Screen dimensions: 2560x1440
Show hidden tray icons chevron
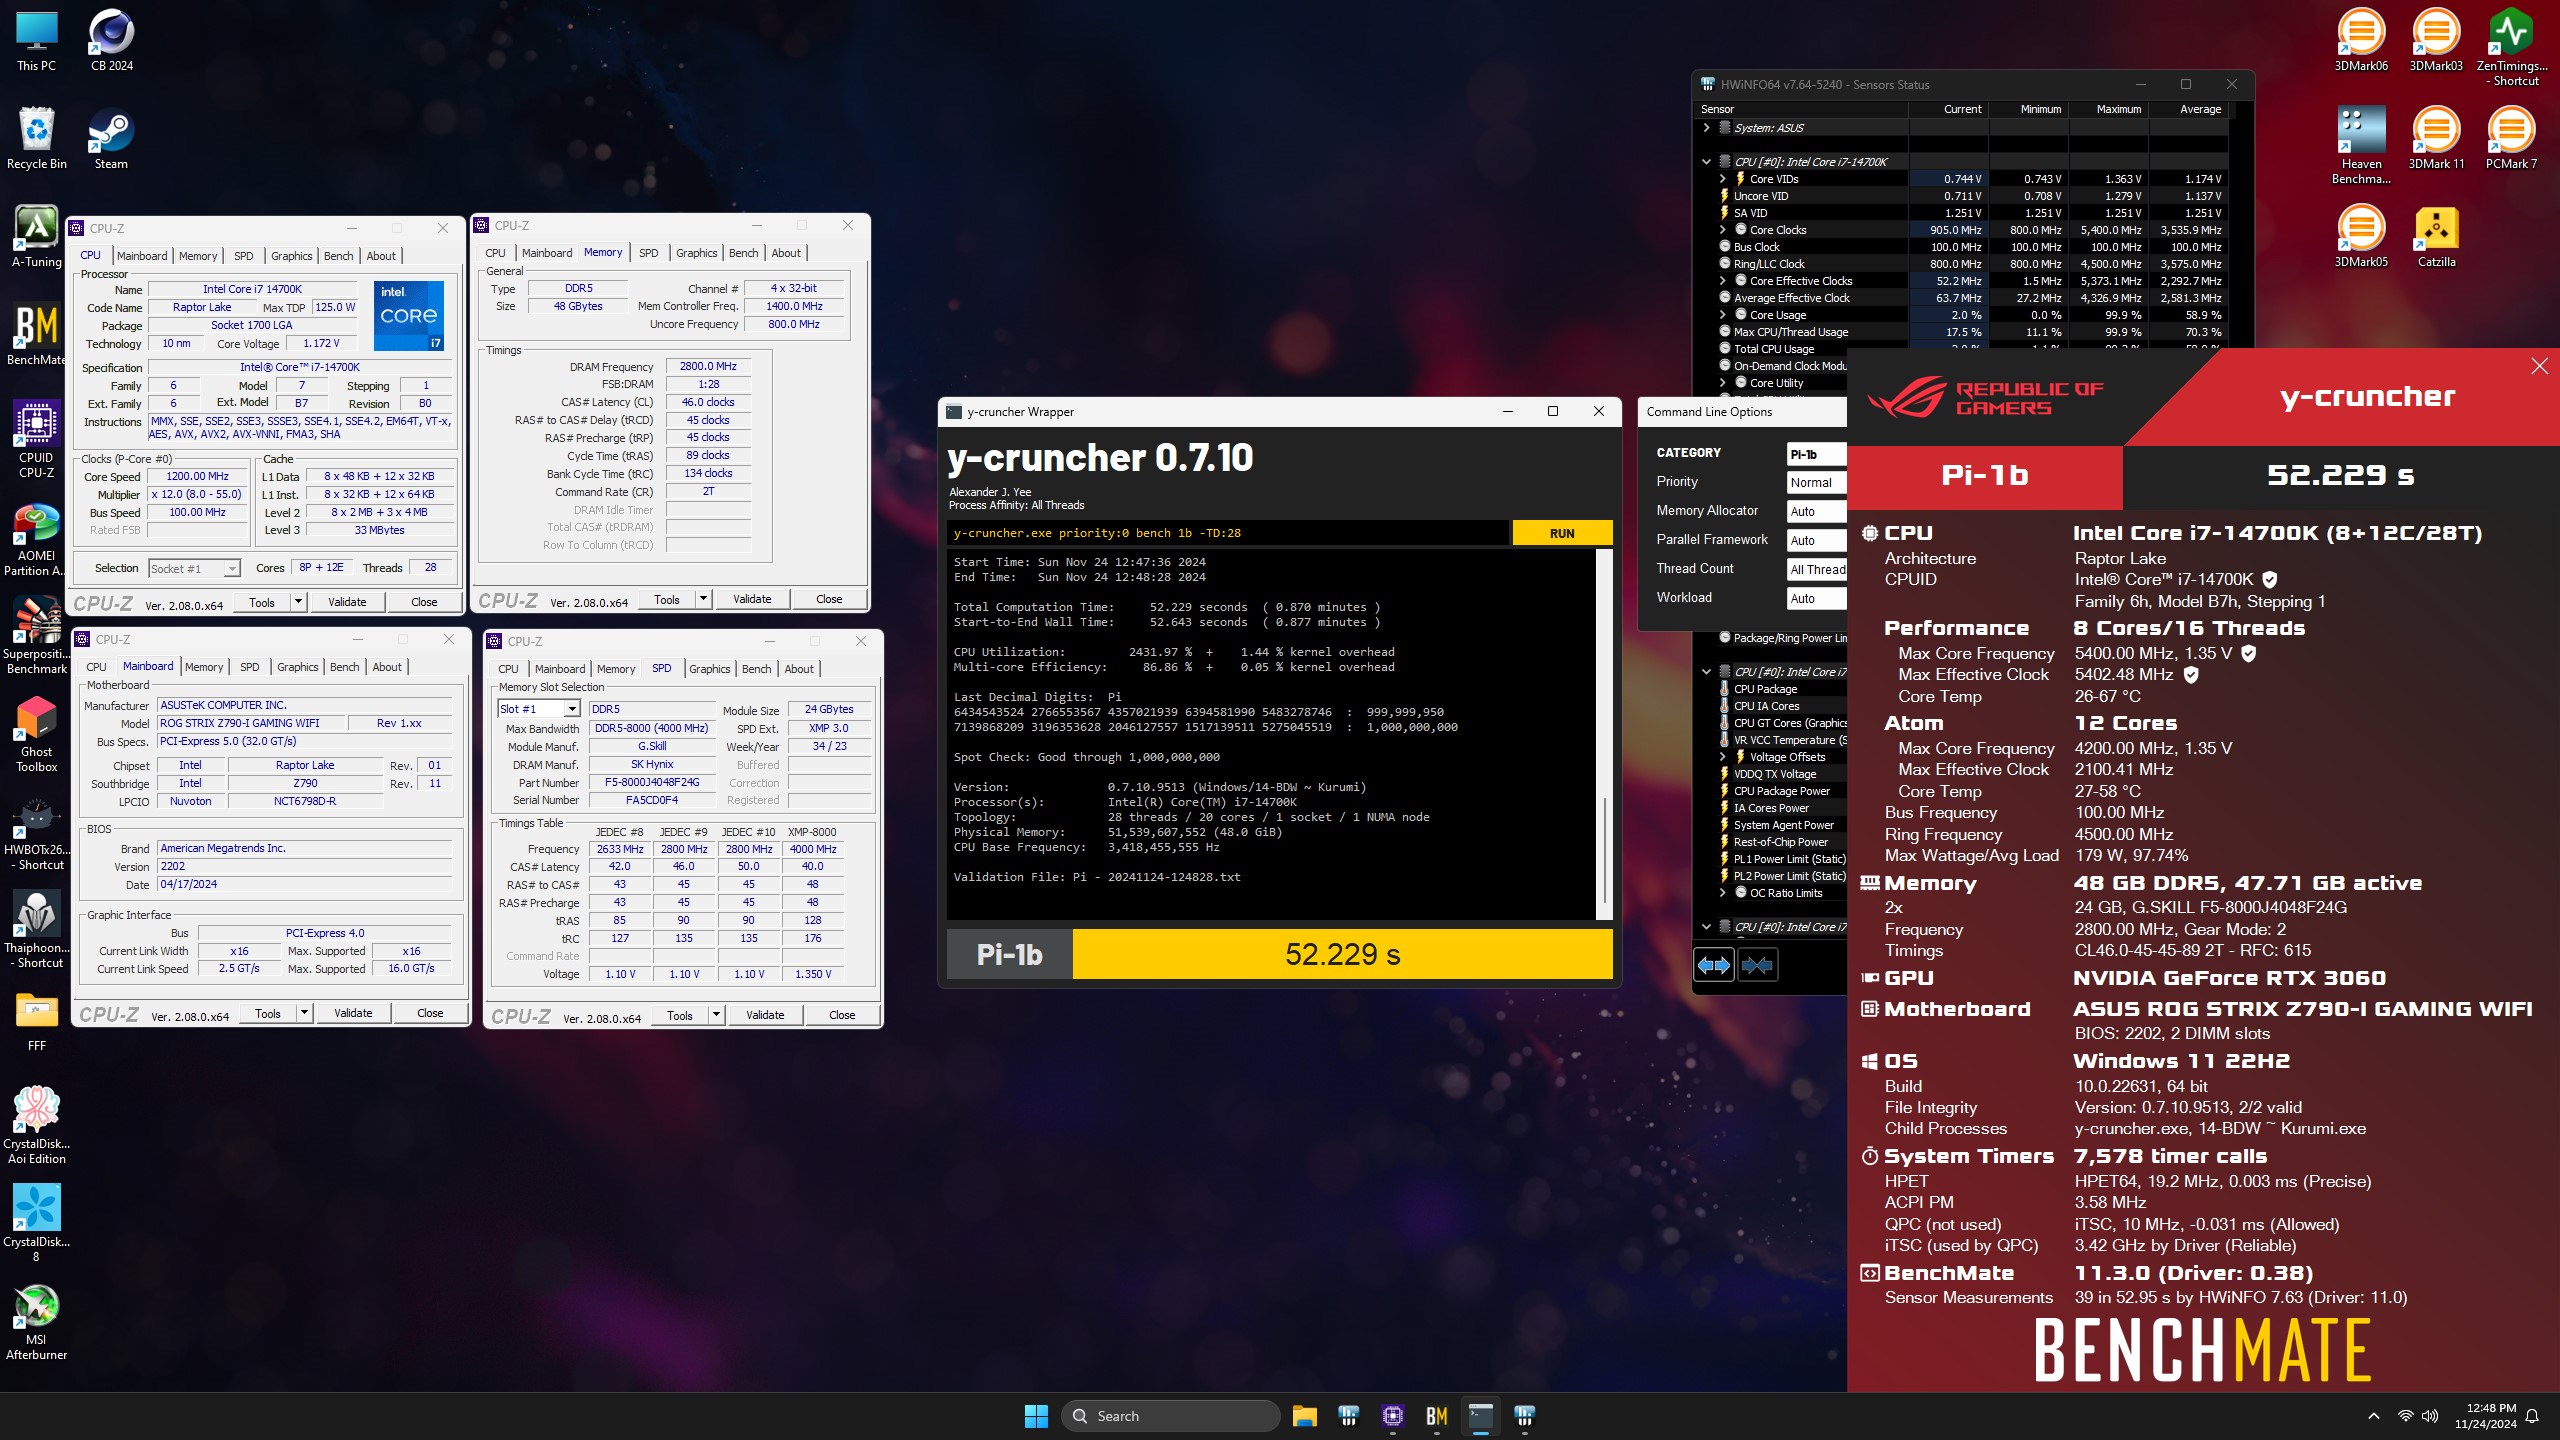[x=2373, y=1415]
